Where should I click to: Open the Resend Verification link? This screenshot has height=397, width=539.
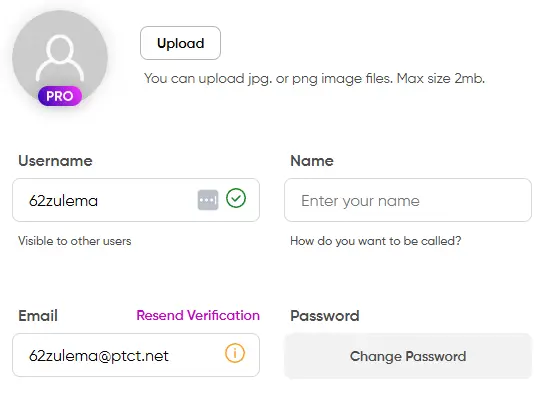pos(198,315)
